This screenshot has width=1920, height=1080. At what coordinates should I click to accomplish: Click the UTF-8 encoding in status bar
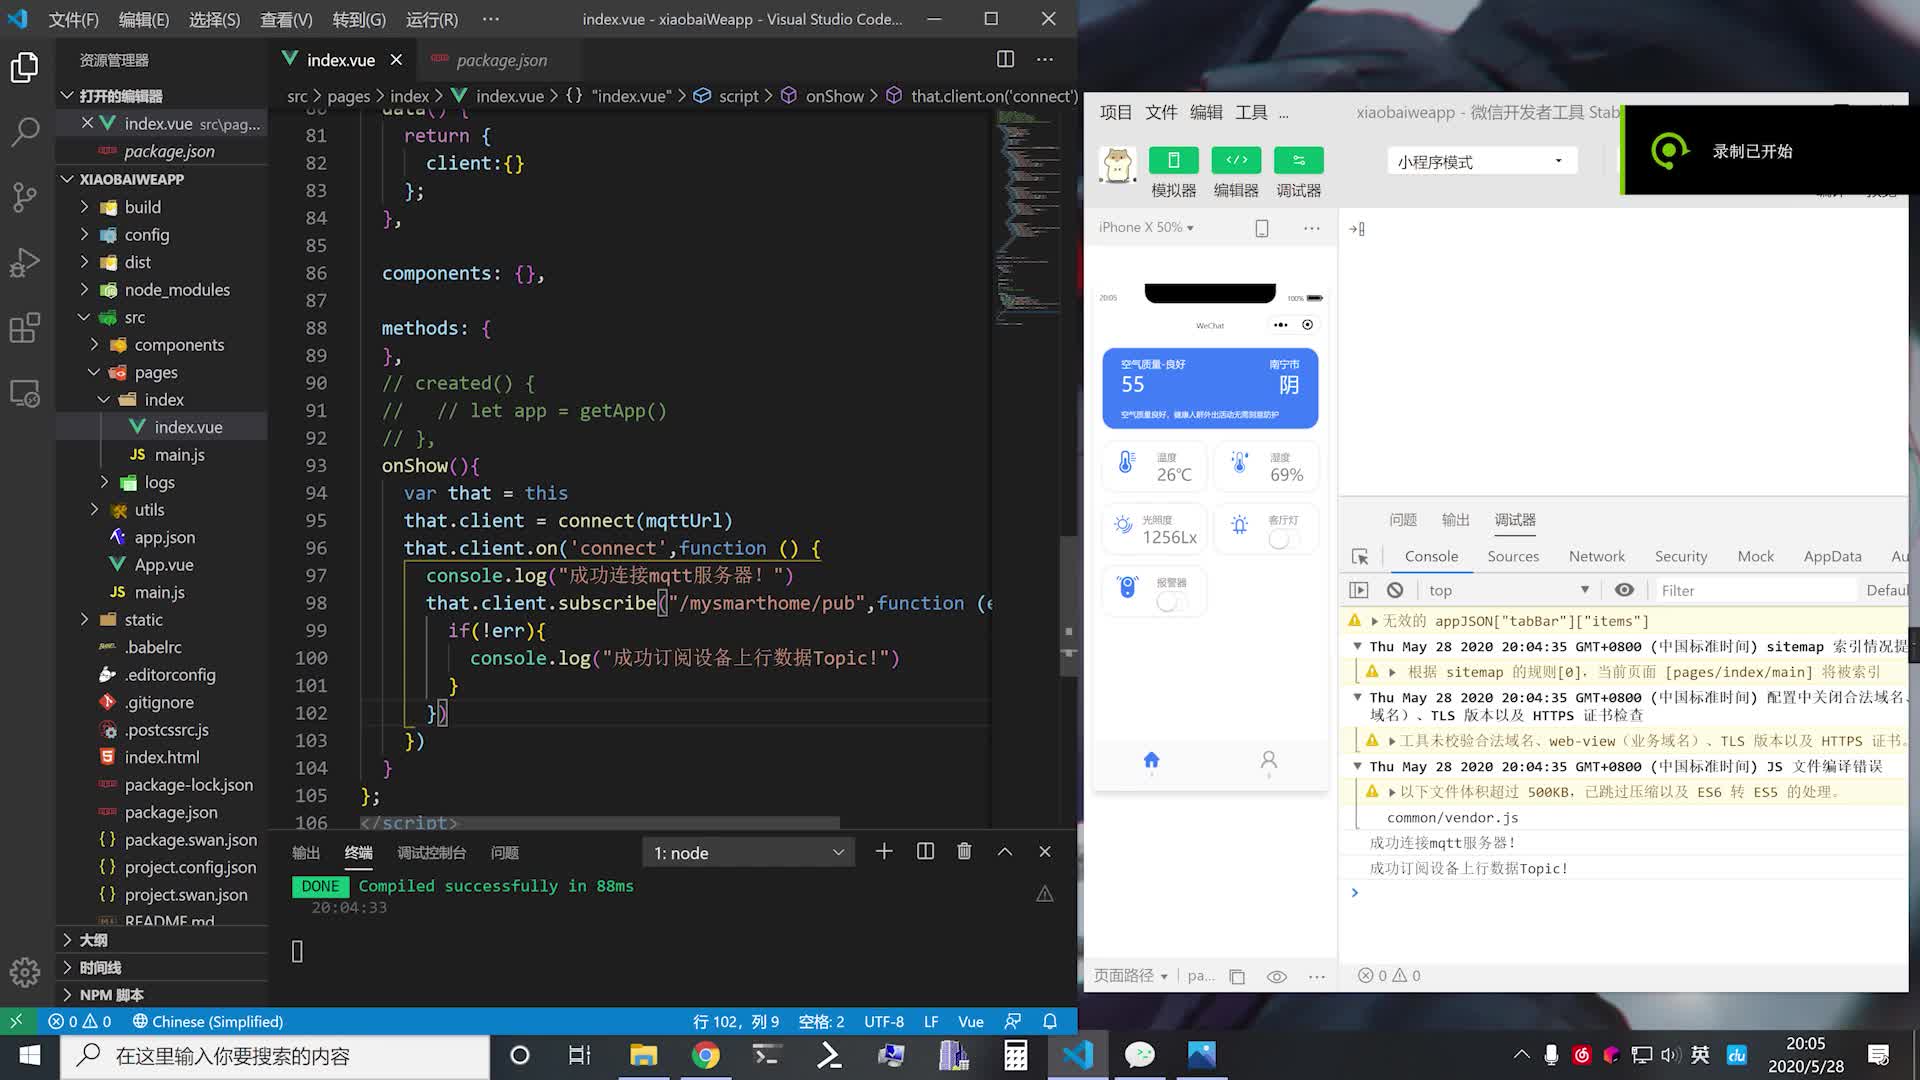point(884,1021)
